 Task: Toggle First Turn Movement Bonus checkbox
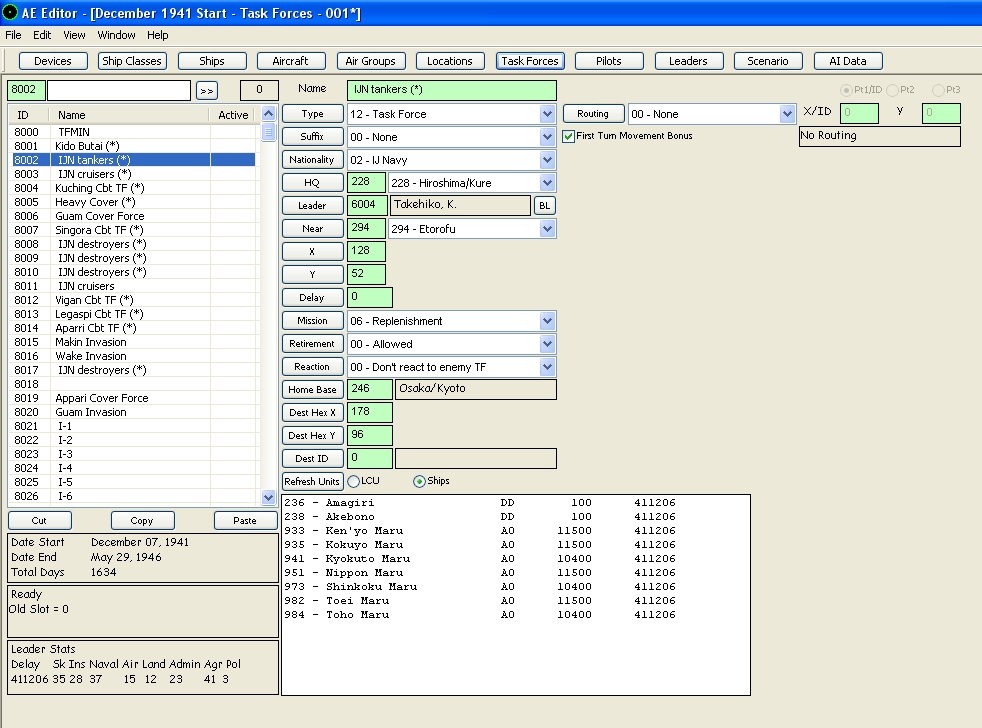tap(569, 136)
